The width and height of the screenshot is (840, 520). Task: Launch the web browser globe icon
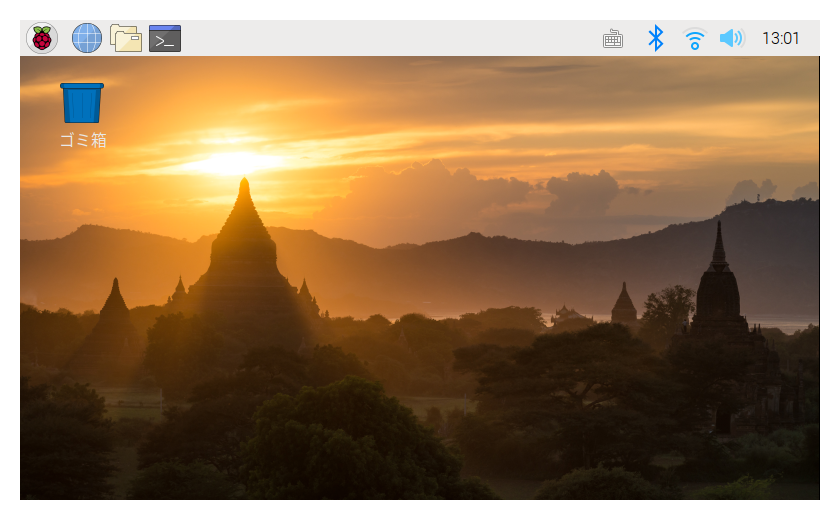[87, 38]
